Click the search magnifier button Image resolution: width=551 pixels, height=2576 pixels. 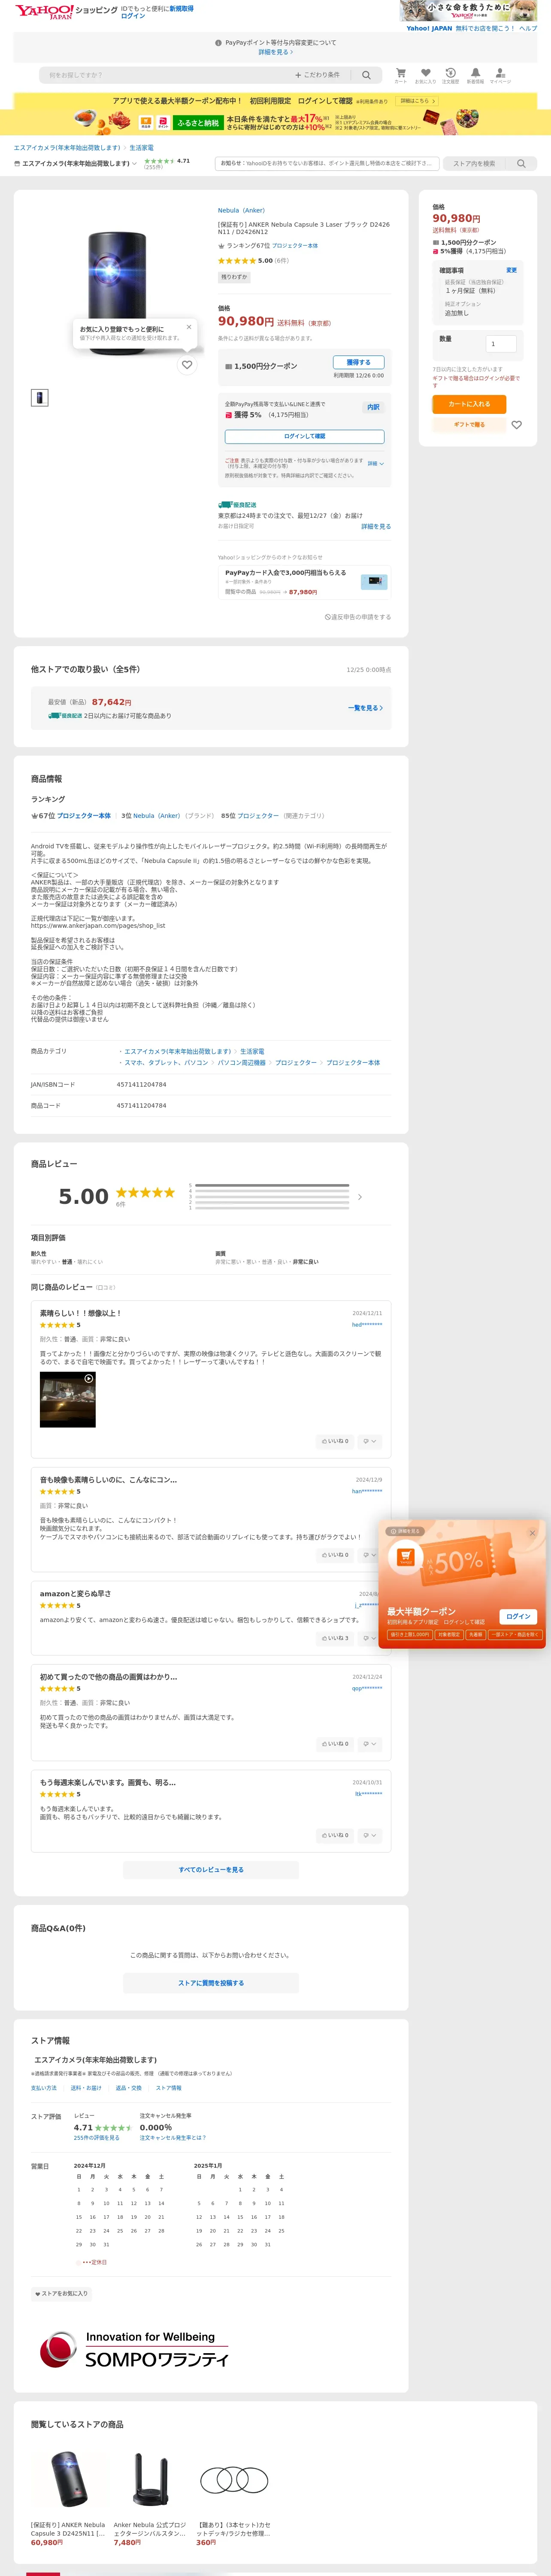[x=366, y=75]
